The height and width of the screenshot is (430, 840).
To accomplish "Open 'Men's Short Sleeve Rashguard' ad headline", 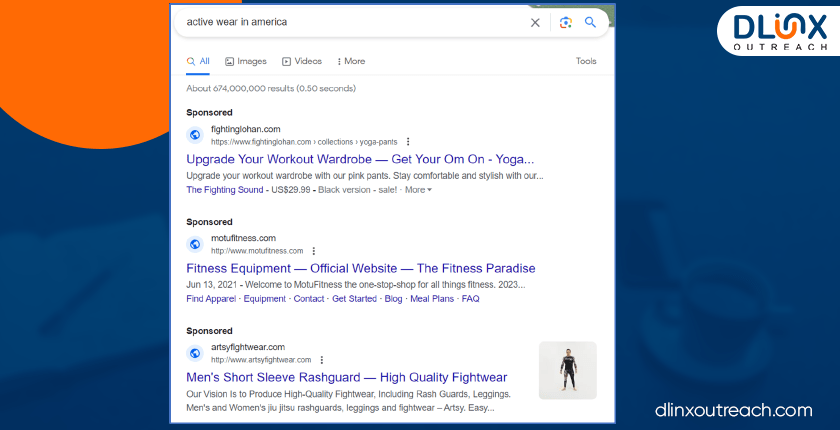I will click(x=347, y=378).
